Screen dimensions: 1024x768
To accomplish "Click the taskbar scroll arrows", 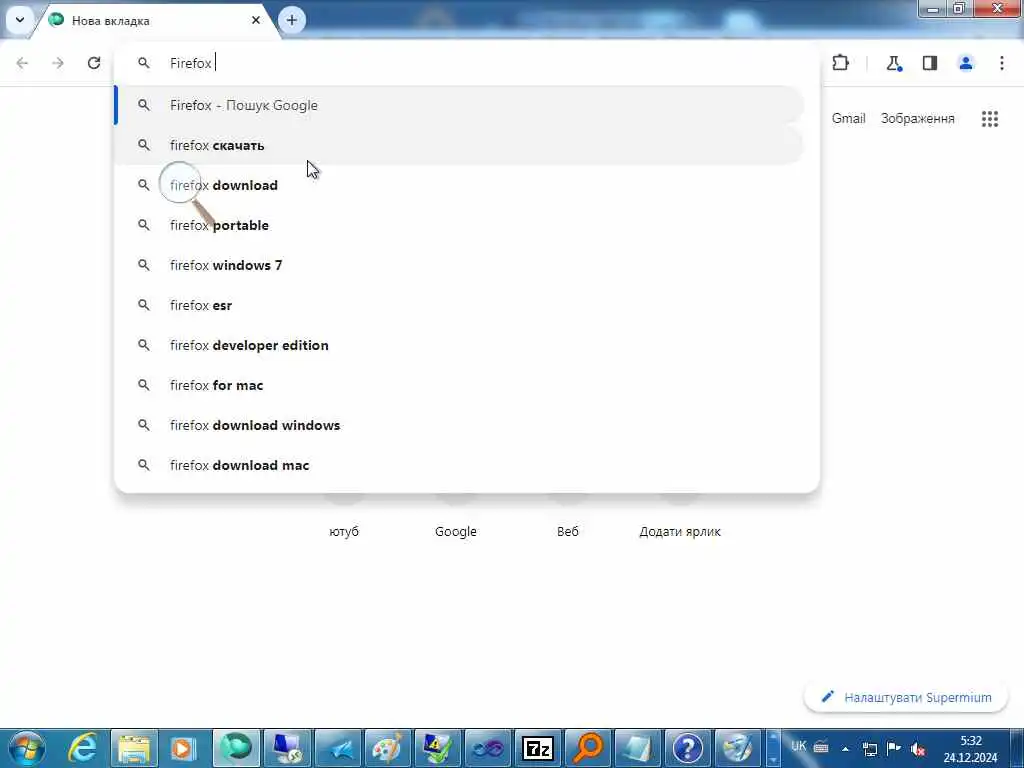I will pos(773,748).
